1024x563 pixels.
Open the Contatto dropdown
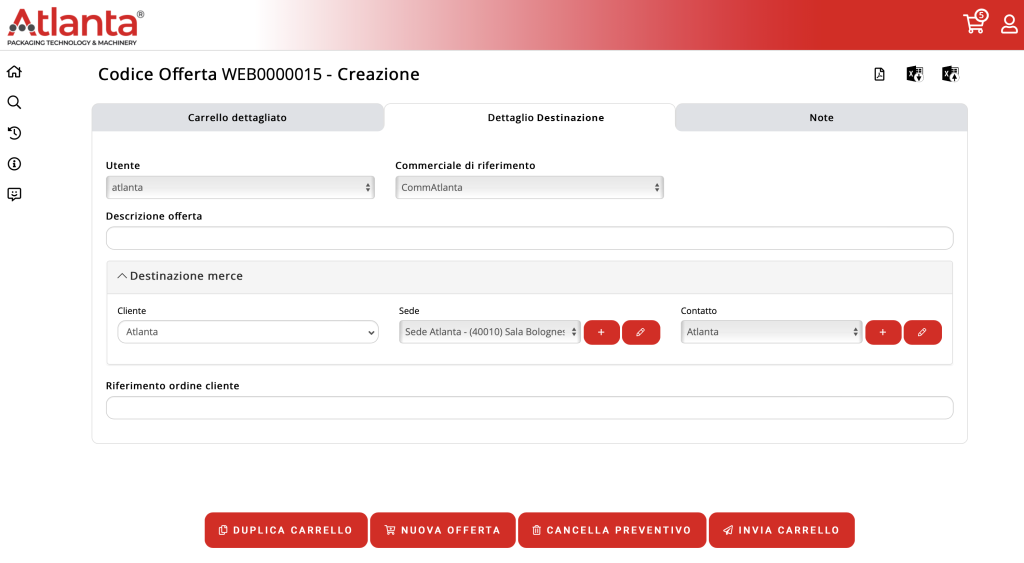[771, 332]
